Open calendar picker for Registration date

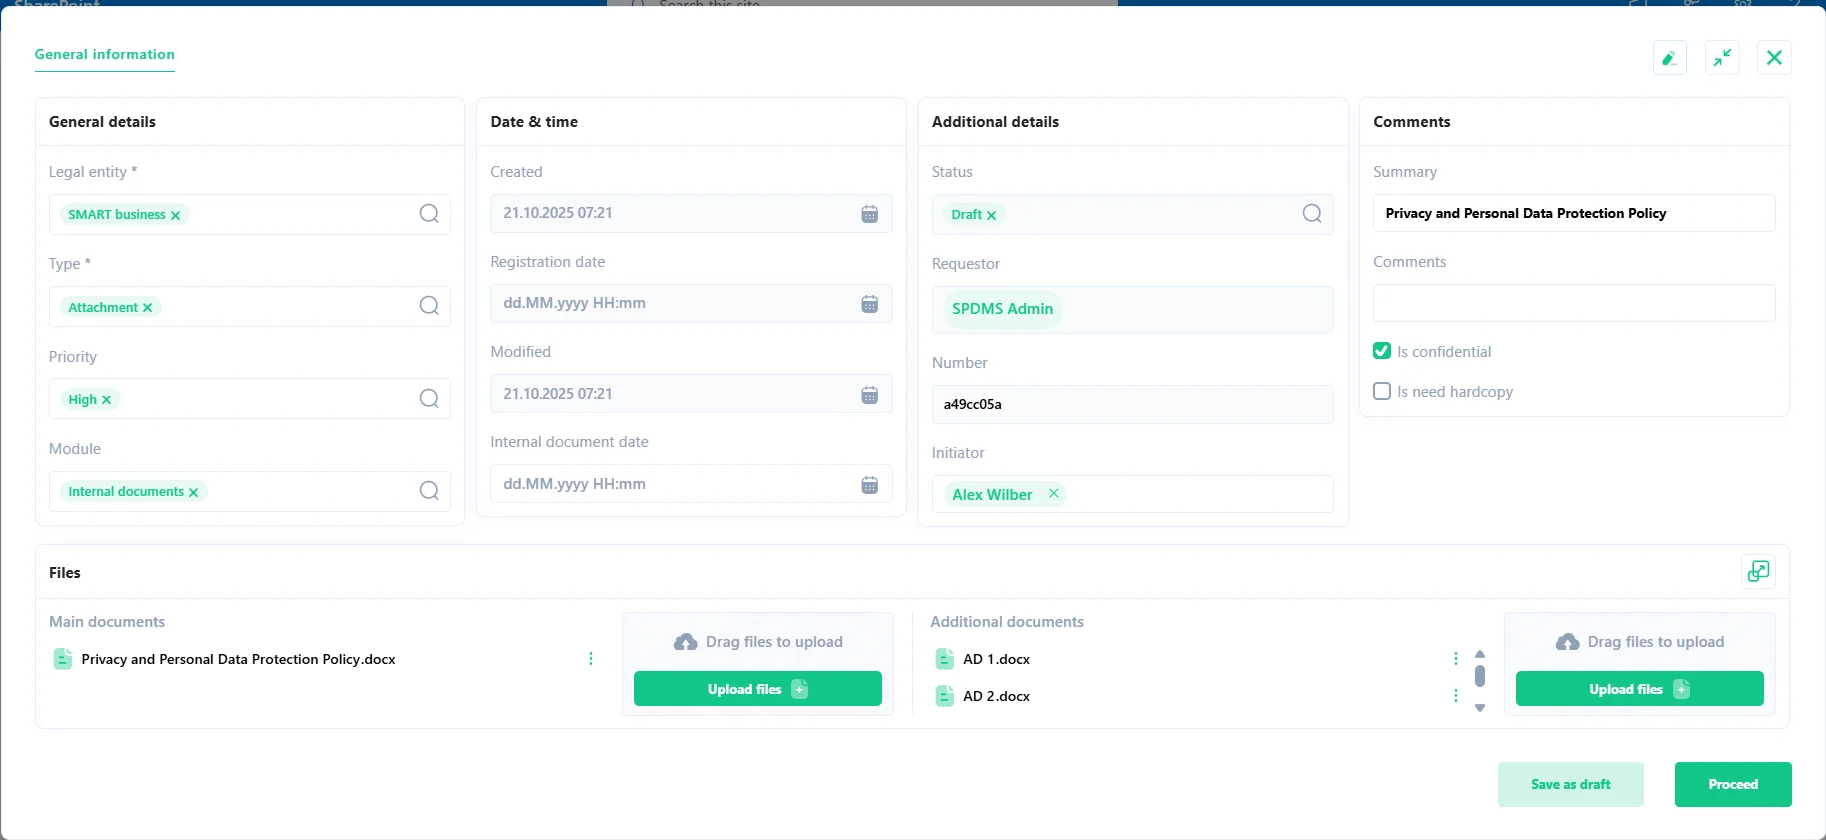click(x=869, y=304)
